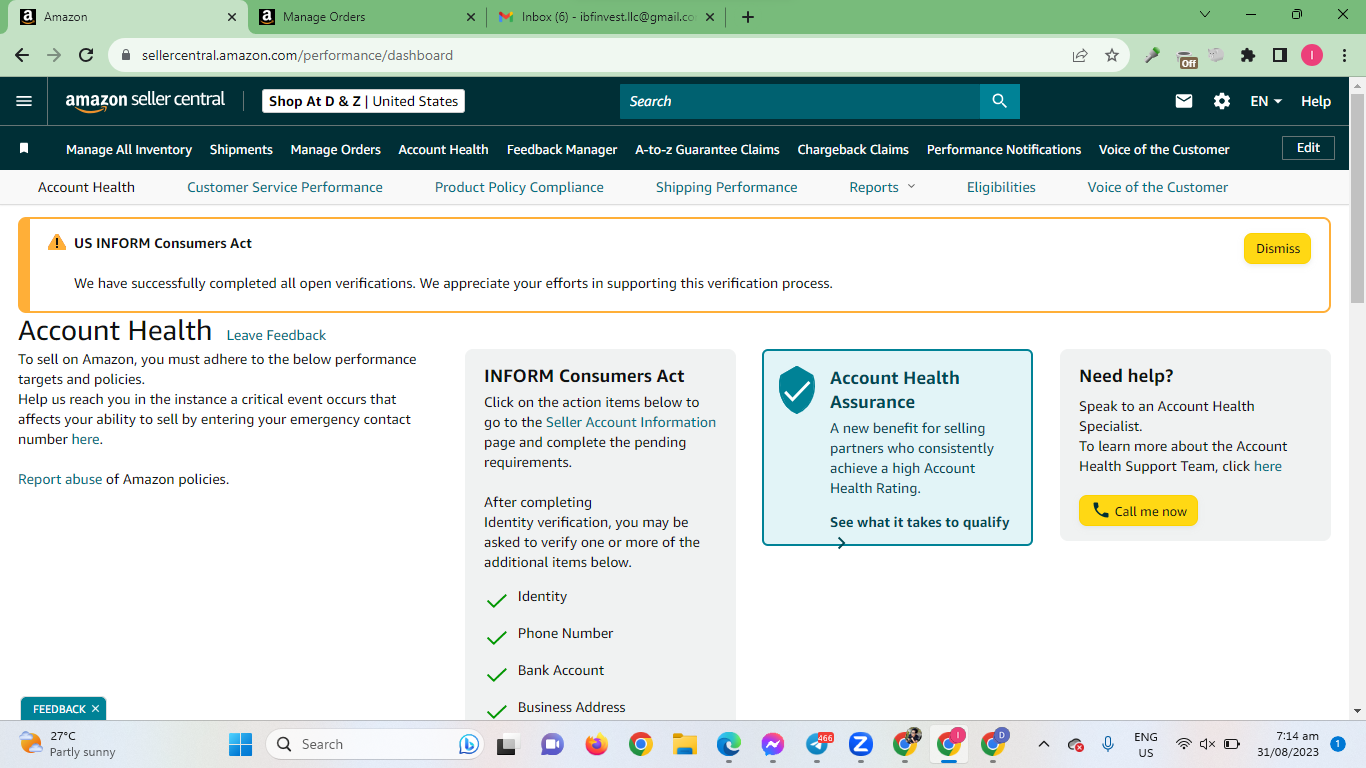Viewport: 1366px width, 768px height.
Task: Show hidden system tray icons
Action: pos(1043,744)
